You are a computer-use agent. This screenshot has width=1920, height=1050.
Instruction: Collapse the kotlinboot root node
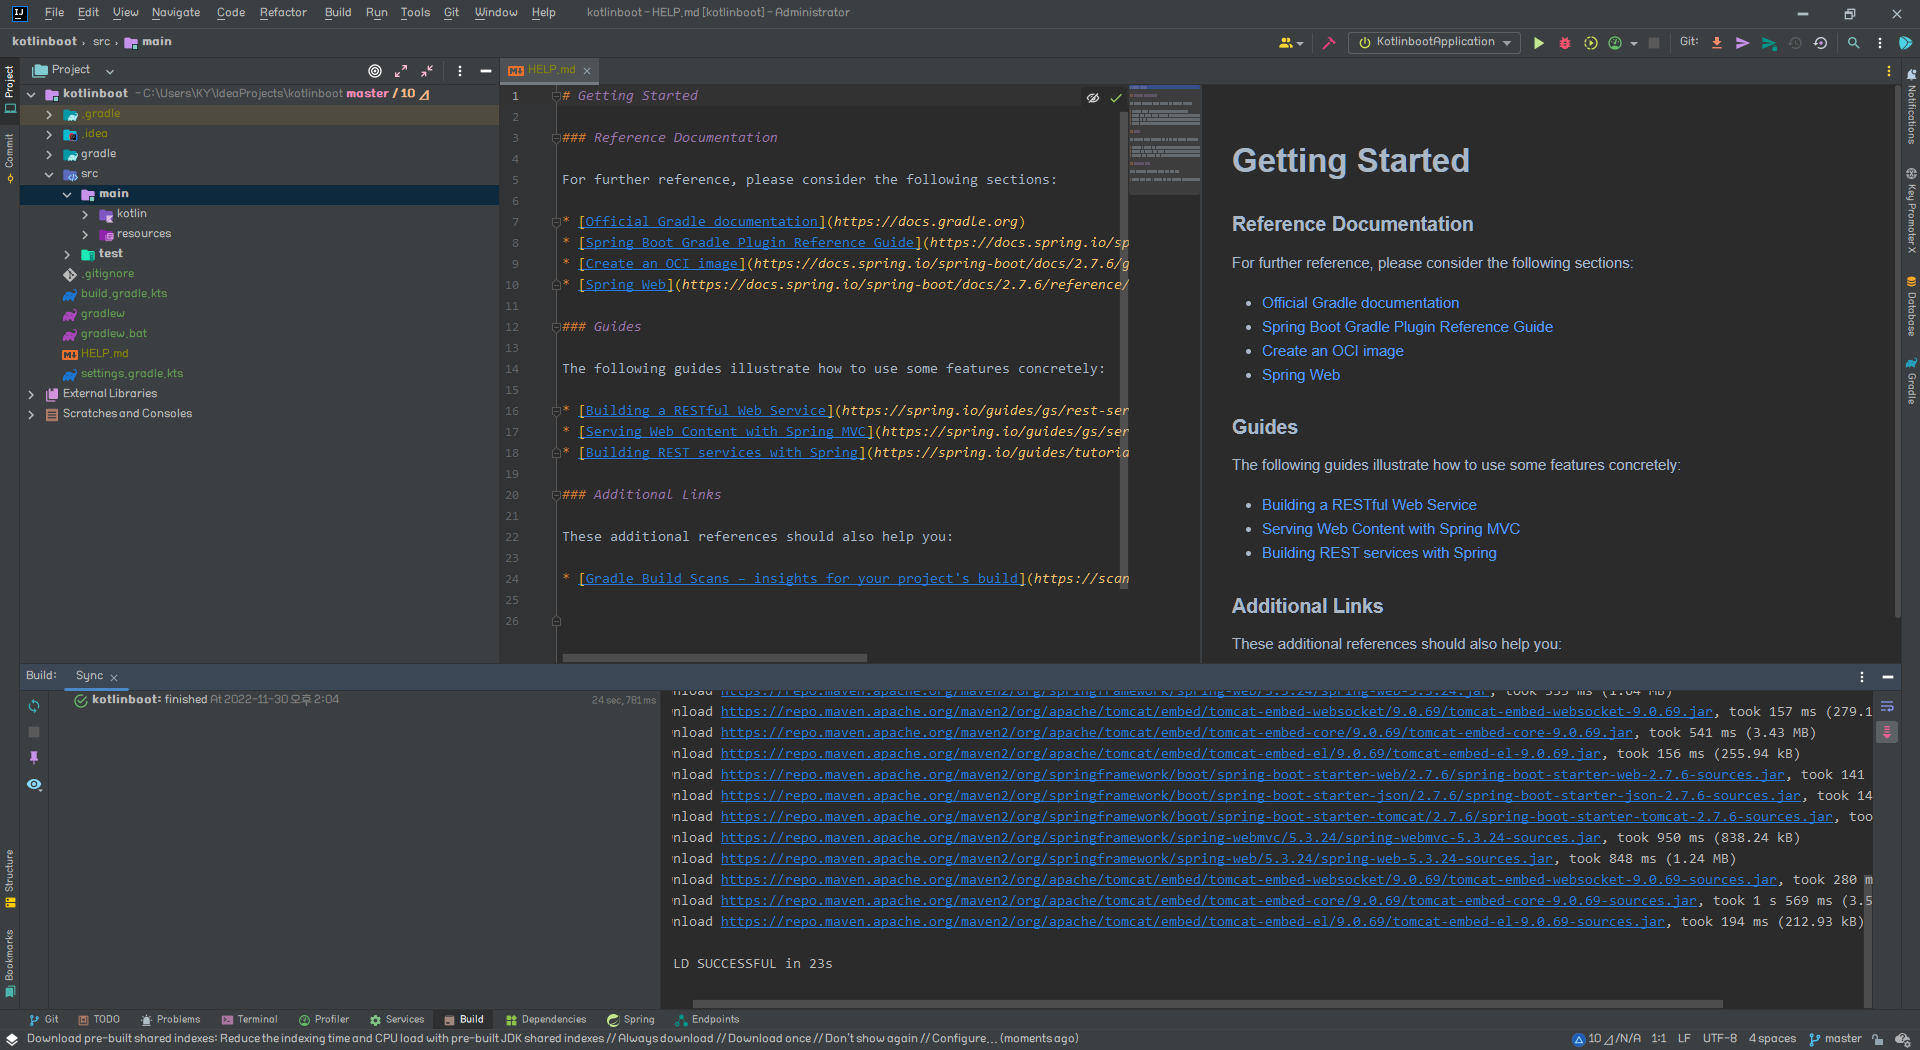coord(31,94)
